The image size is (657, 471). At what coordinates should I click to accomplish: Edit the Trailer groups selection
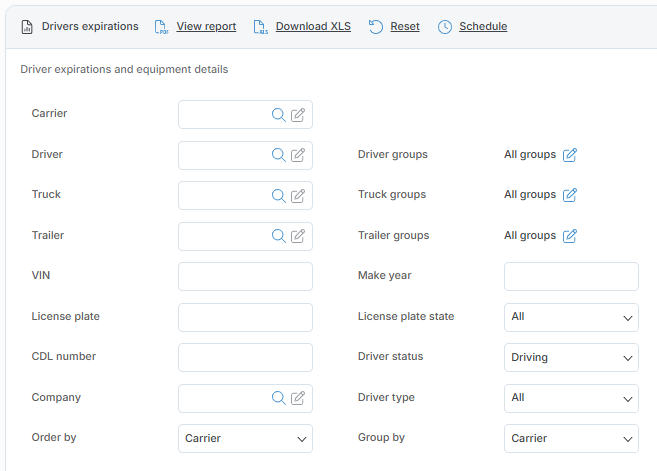pyautogui.click(x=570, y=236)
